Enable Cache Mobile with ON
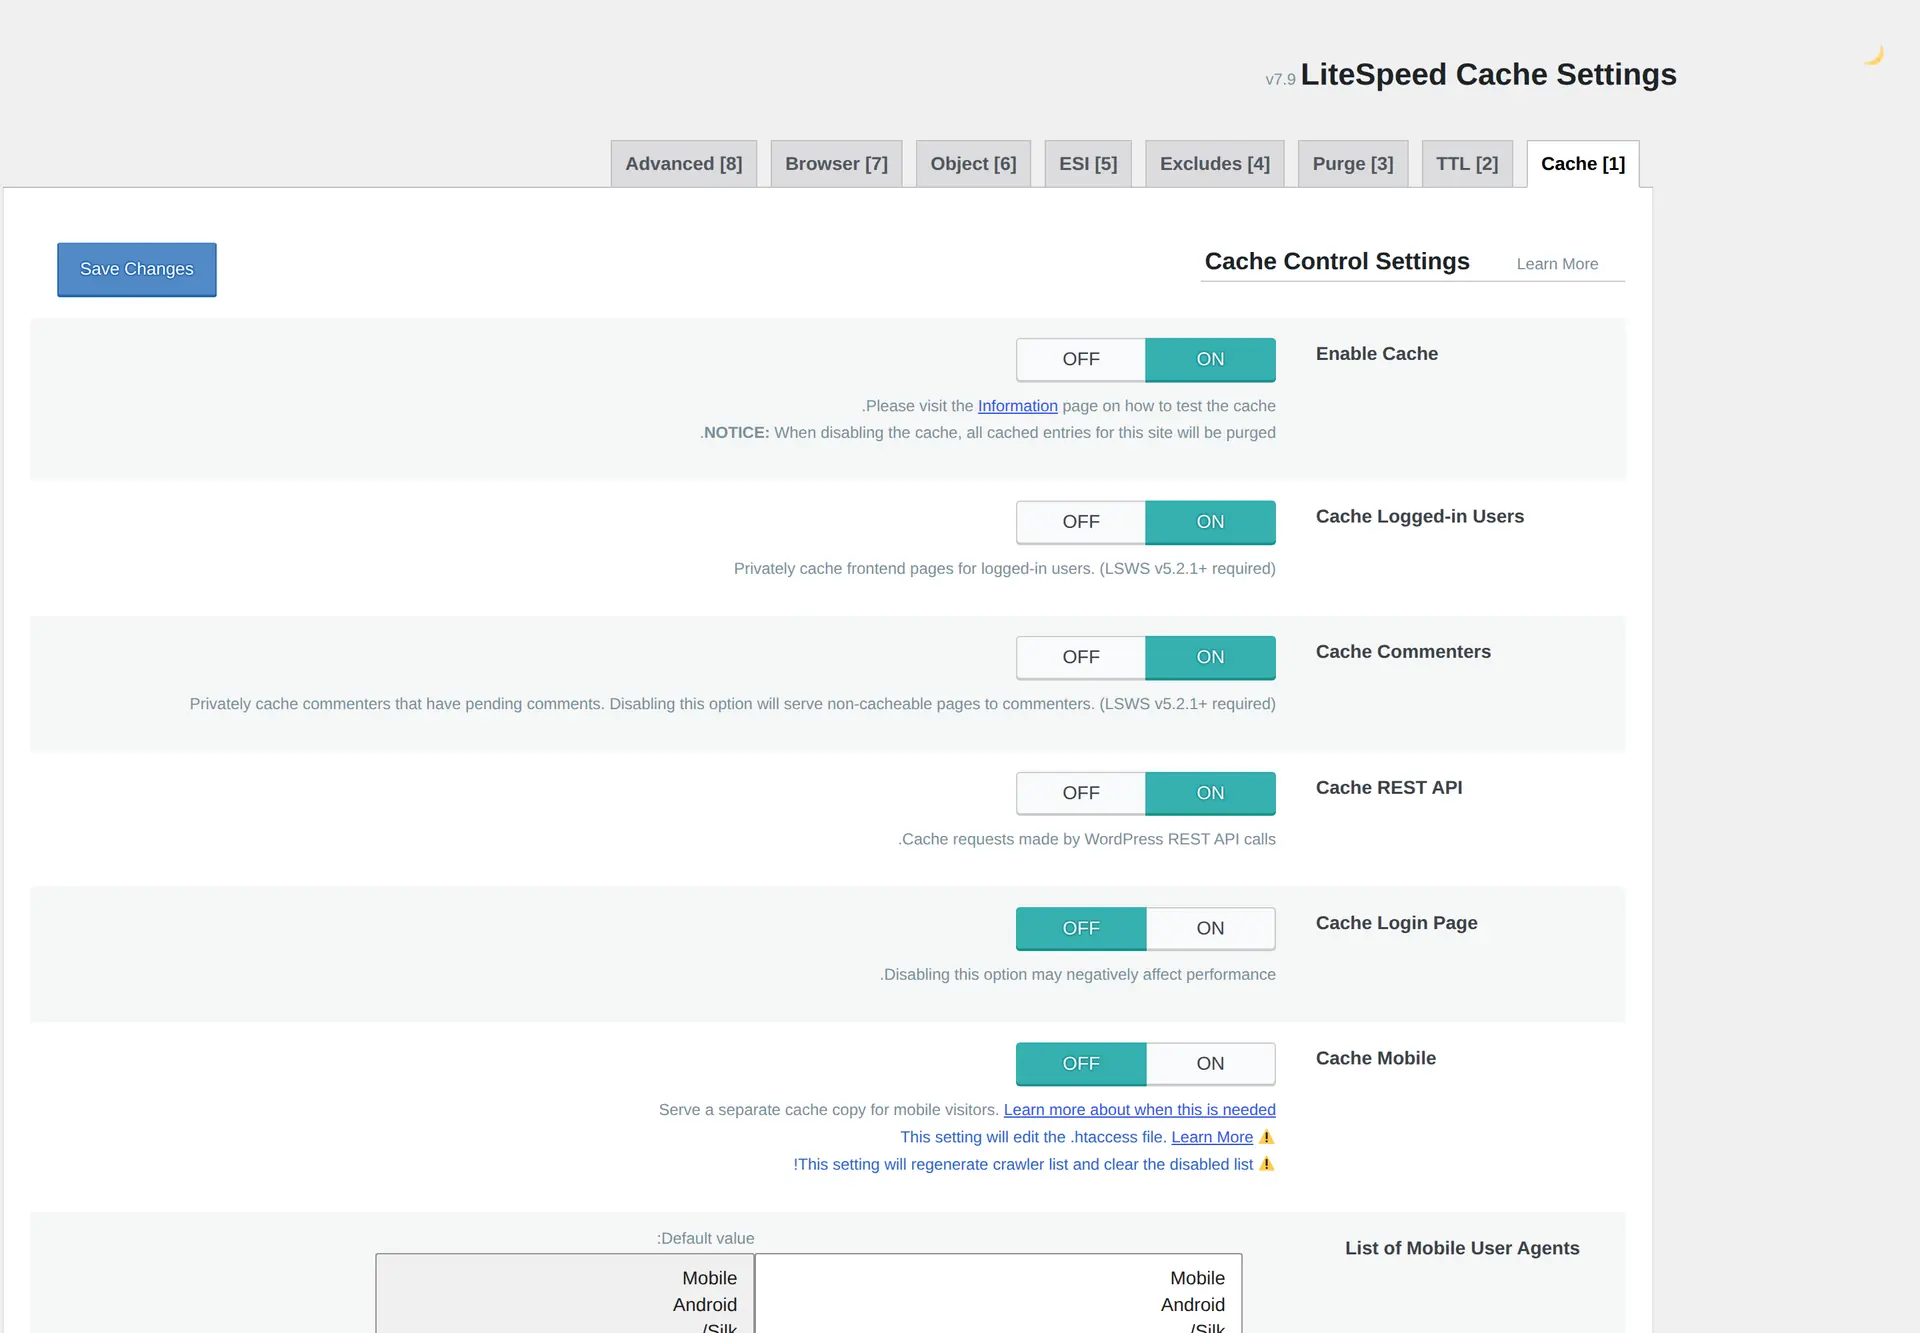 click(x=1210, y=1064)
